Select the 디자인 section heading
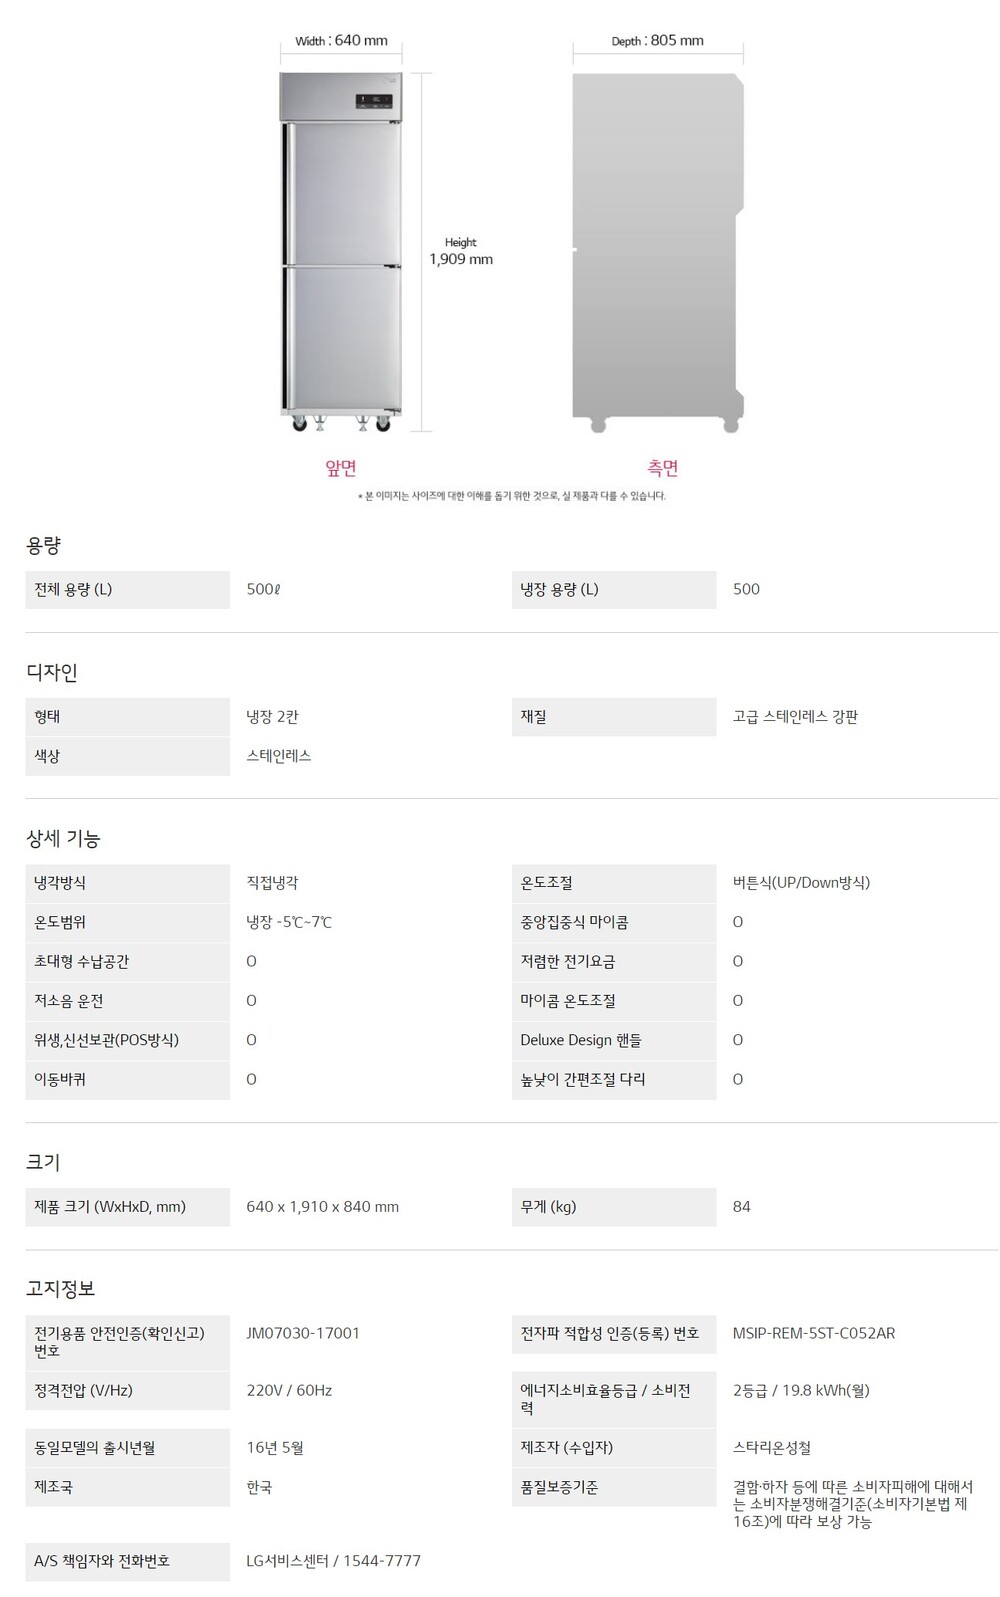This screenshot has width=1000, height=1597. [x=52, y=673]
